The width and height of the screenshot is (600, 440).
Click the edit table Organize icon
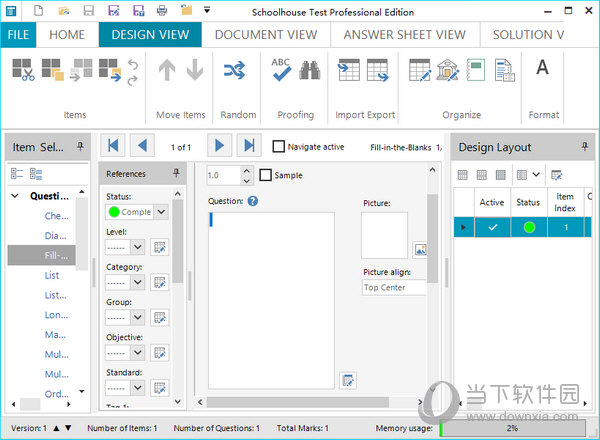[x=420, y=70]
